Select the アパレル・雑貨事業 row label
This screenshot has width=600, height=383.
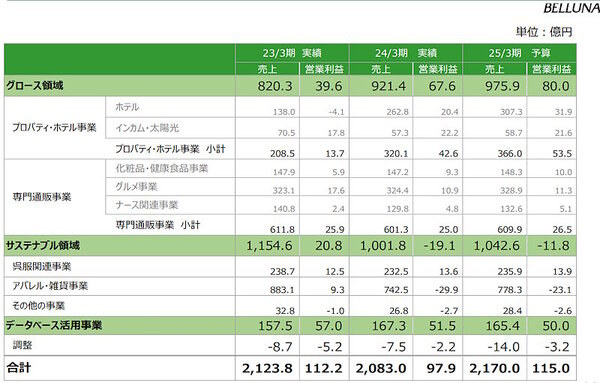(50, 286)
